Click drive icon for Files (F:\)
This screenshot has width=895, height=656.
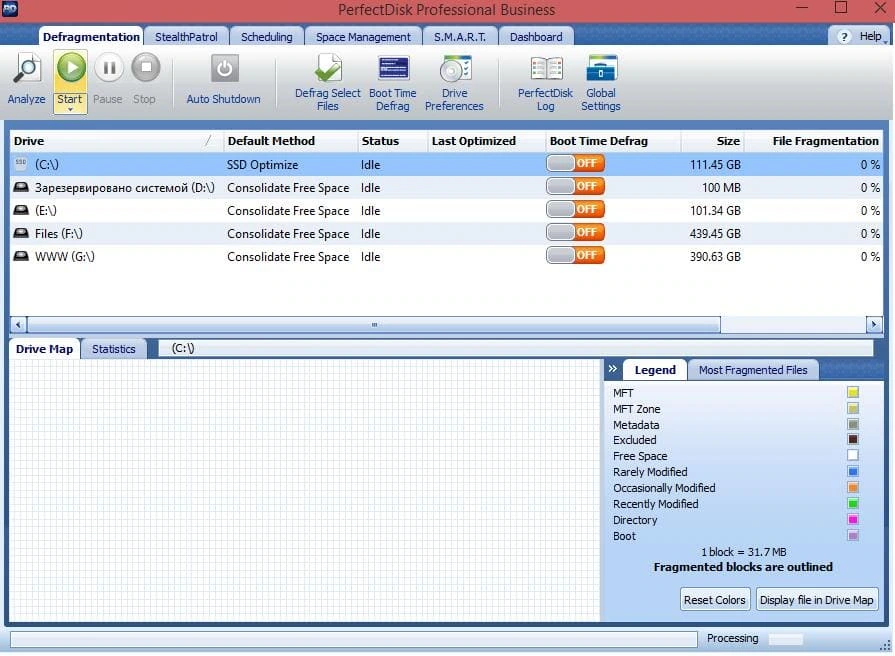pos(21,233)
